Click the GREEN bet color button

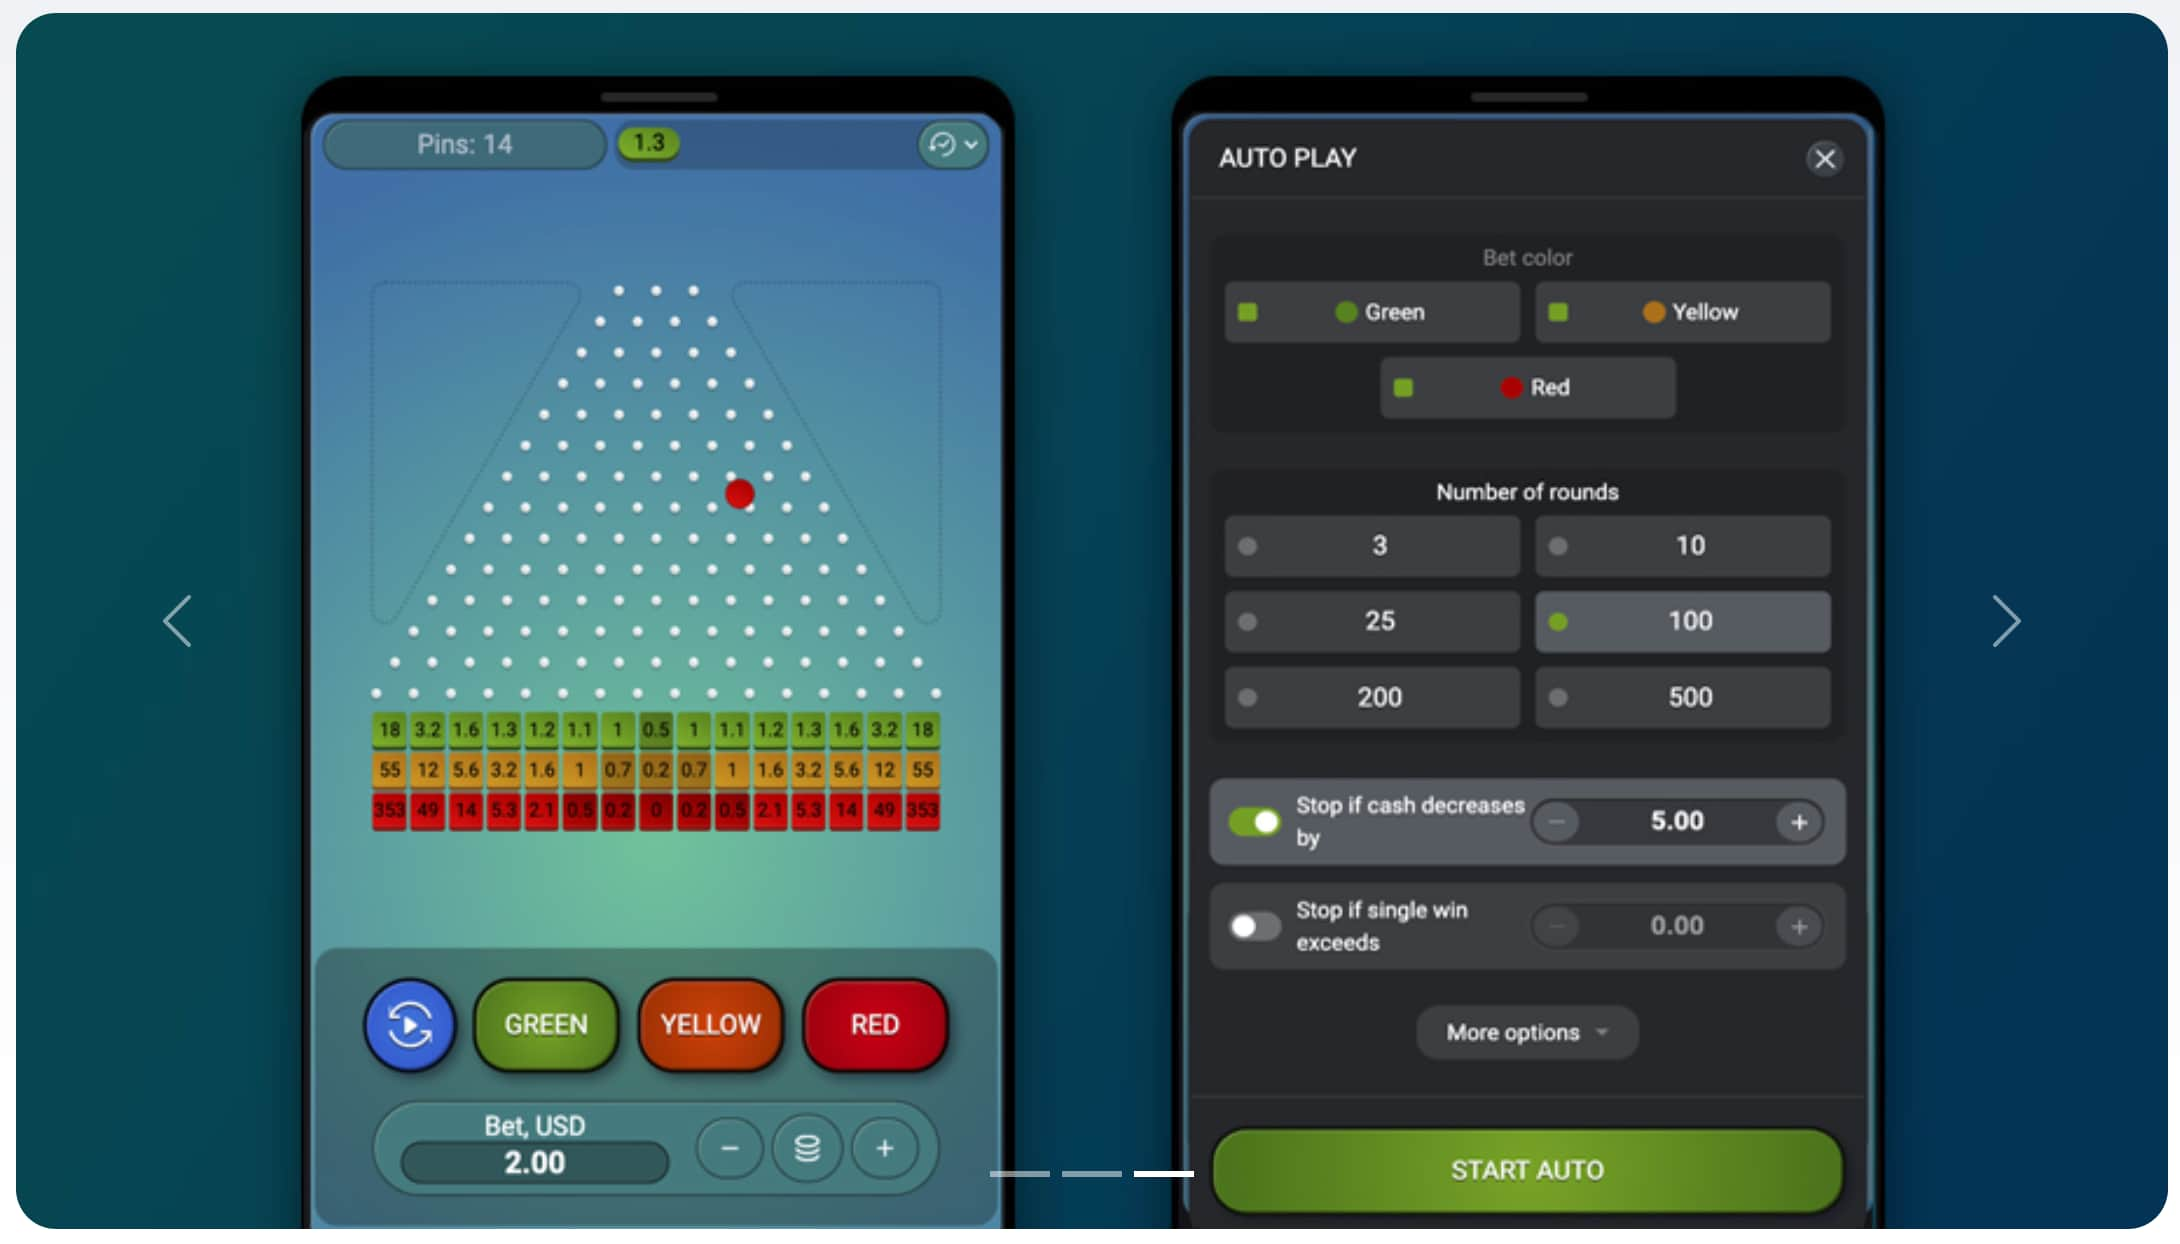(x=1370, y=311)
